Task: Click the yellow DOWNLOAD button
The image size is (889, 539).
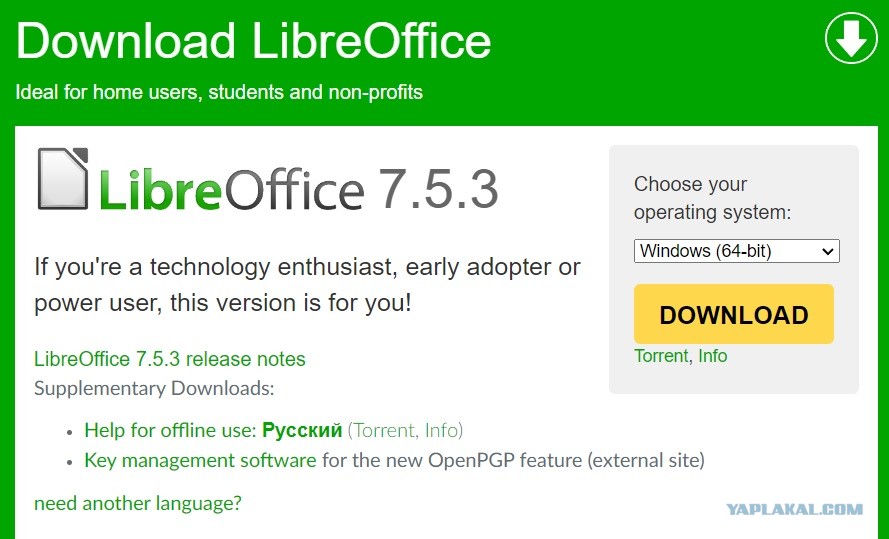Action: (734, 314)
